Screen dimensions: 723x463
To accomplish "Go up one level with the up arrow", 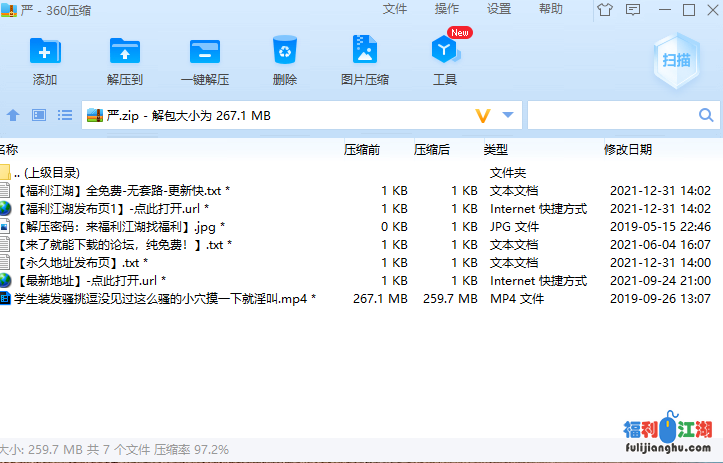I will [x=14, y=116].
